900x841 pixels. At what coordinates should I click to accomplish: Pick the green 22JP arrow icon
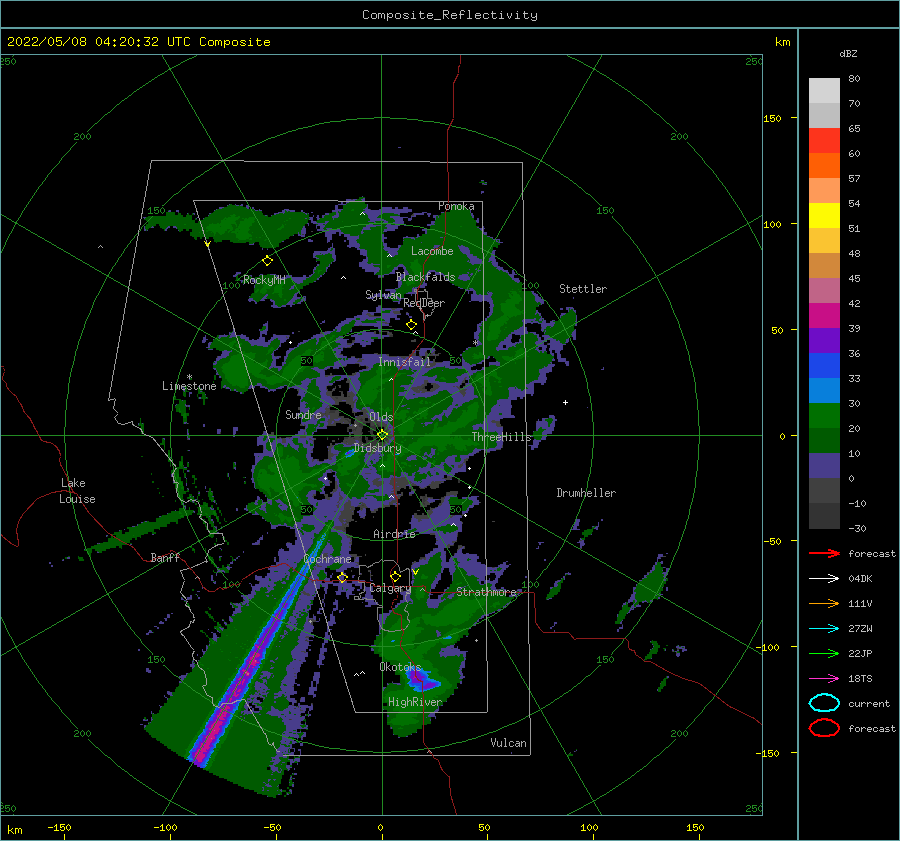(824, 653)
